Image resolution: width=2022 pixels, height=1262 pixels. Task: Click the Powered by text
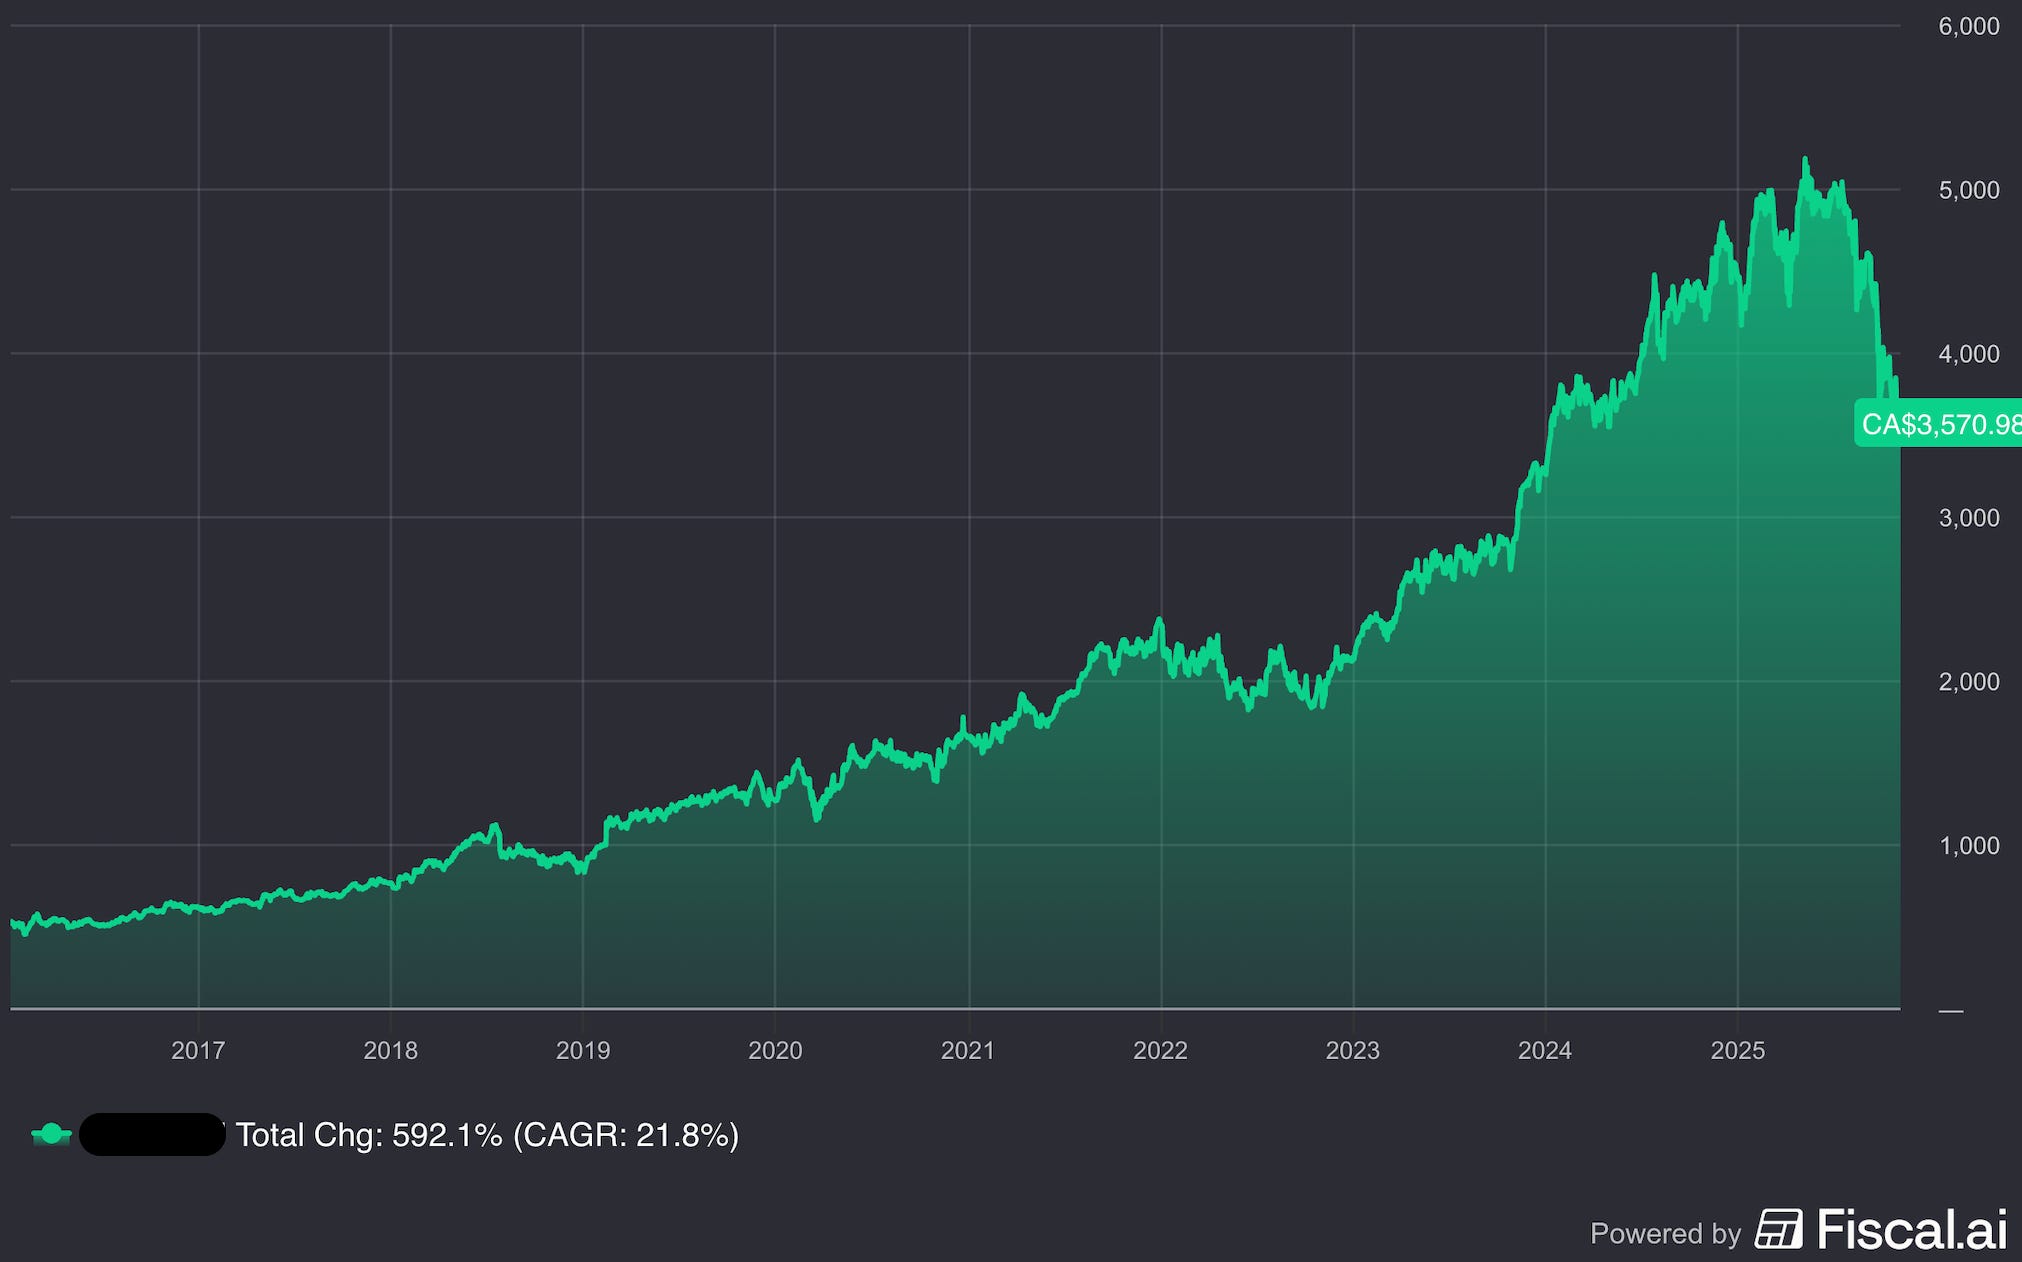click(x=1665, y=1233)
